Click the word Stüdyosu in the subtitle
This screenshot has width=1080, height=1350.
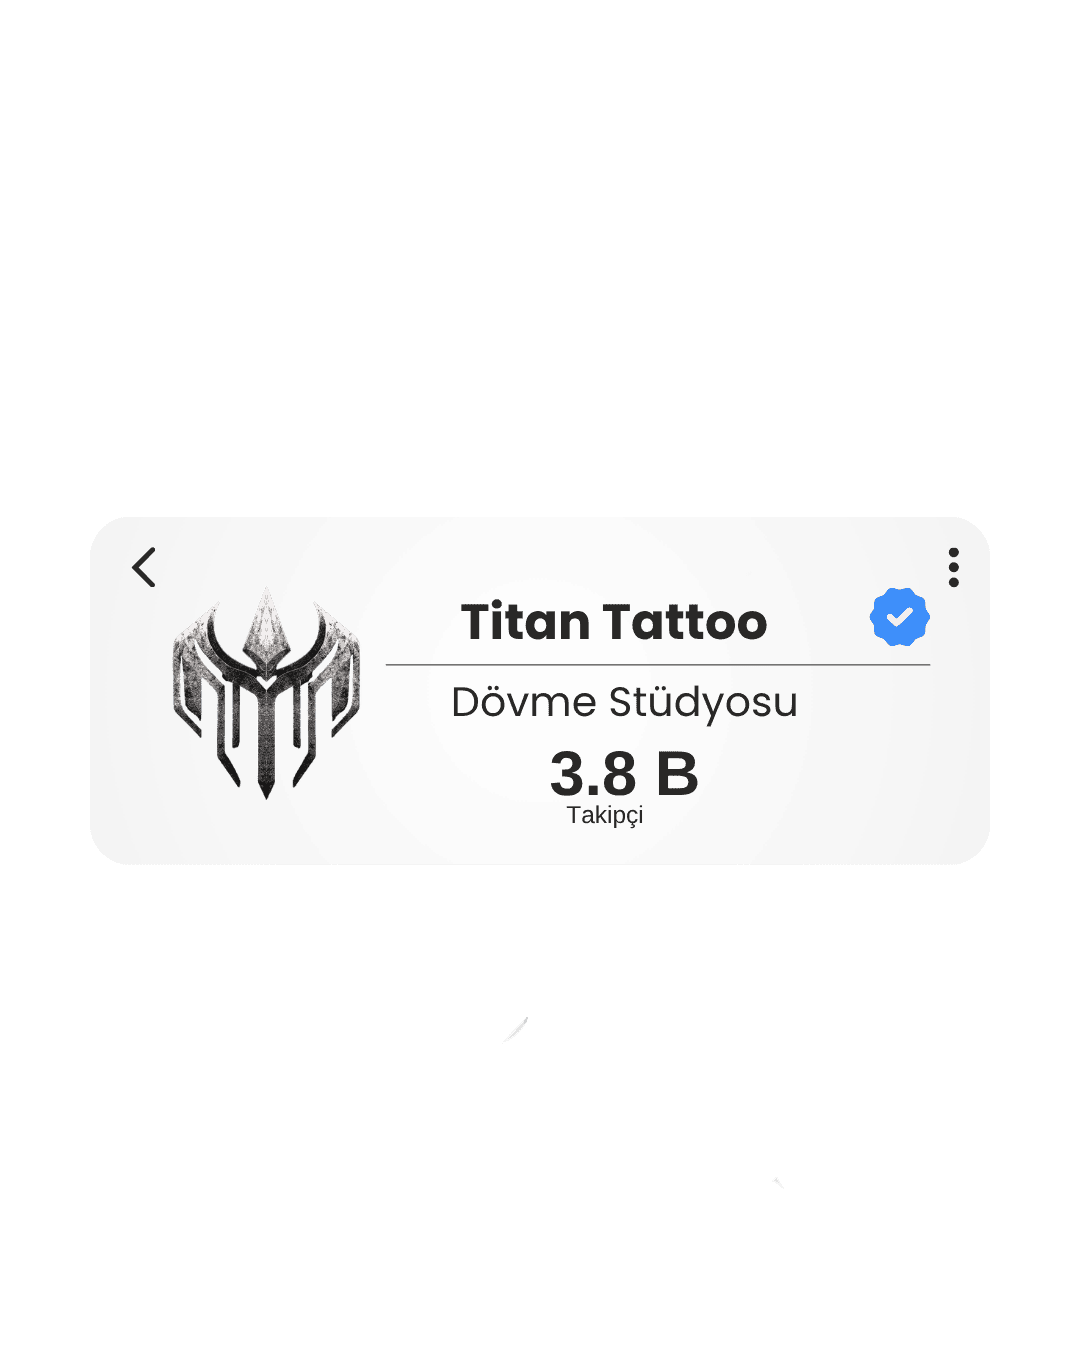click(703, 703)
